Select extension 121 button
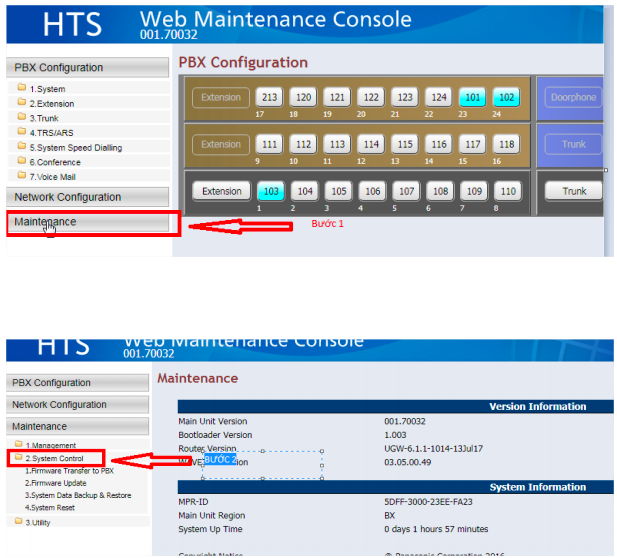 click(x=337, y=97)
